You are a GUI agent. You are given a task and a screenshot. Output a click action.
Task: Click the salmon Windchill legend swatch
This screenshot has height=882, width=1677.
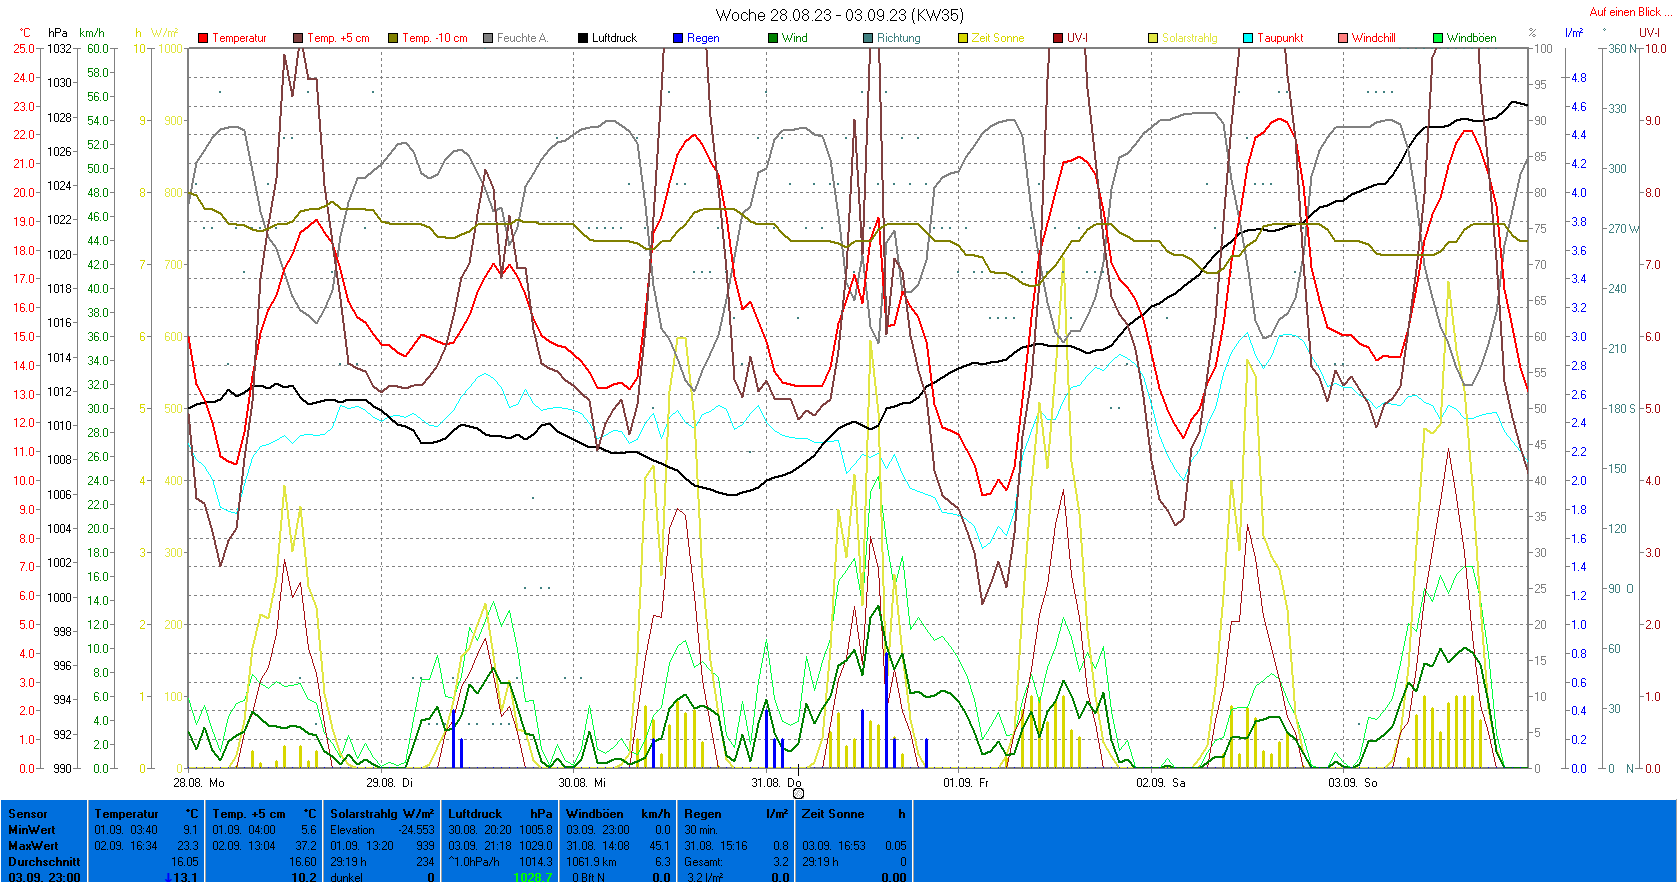pos(1343,38)
